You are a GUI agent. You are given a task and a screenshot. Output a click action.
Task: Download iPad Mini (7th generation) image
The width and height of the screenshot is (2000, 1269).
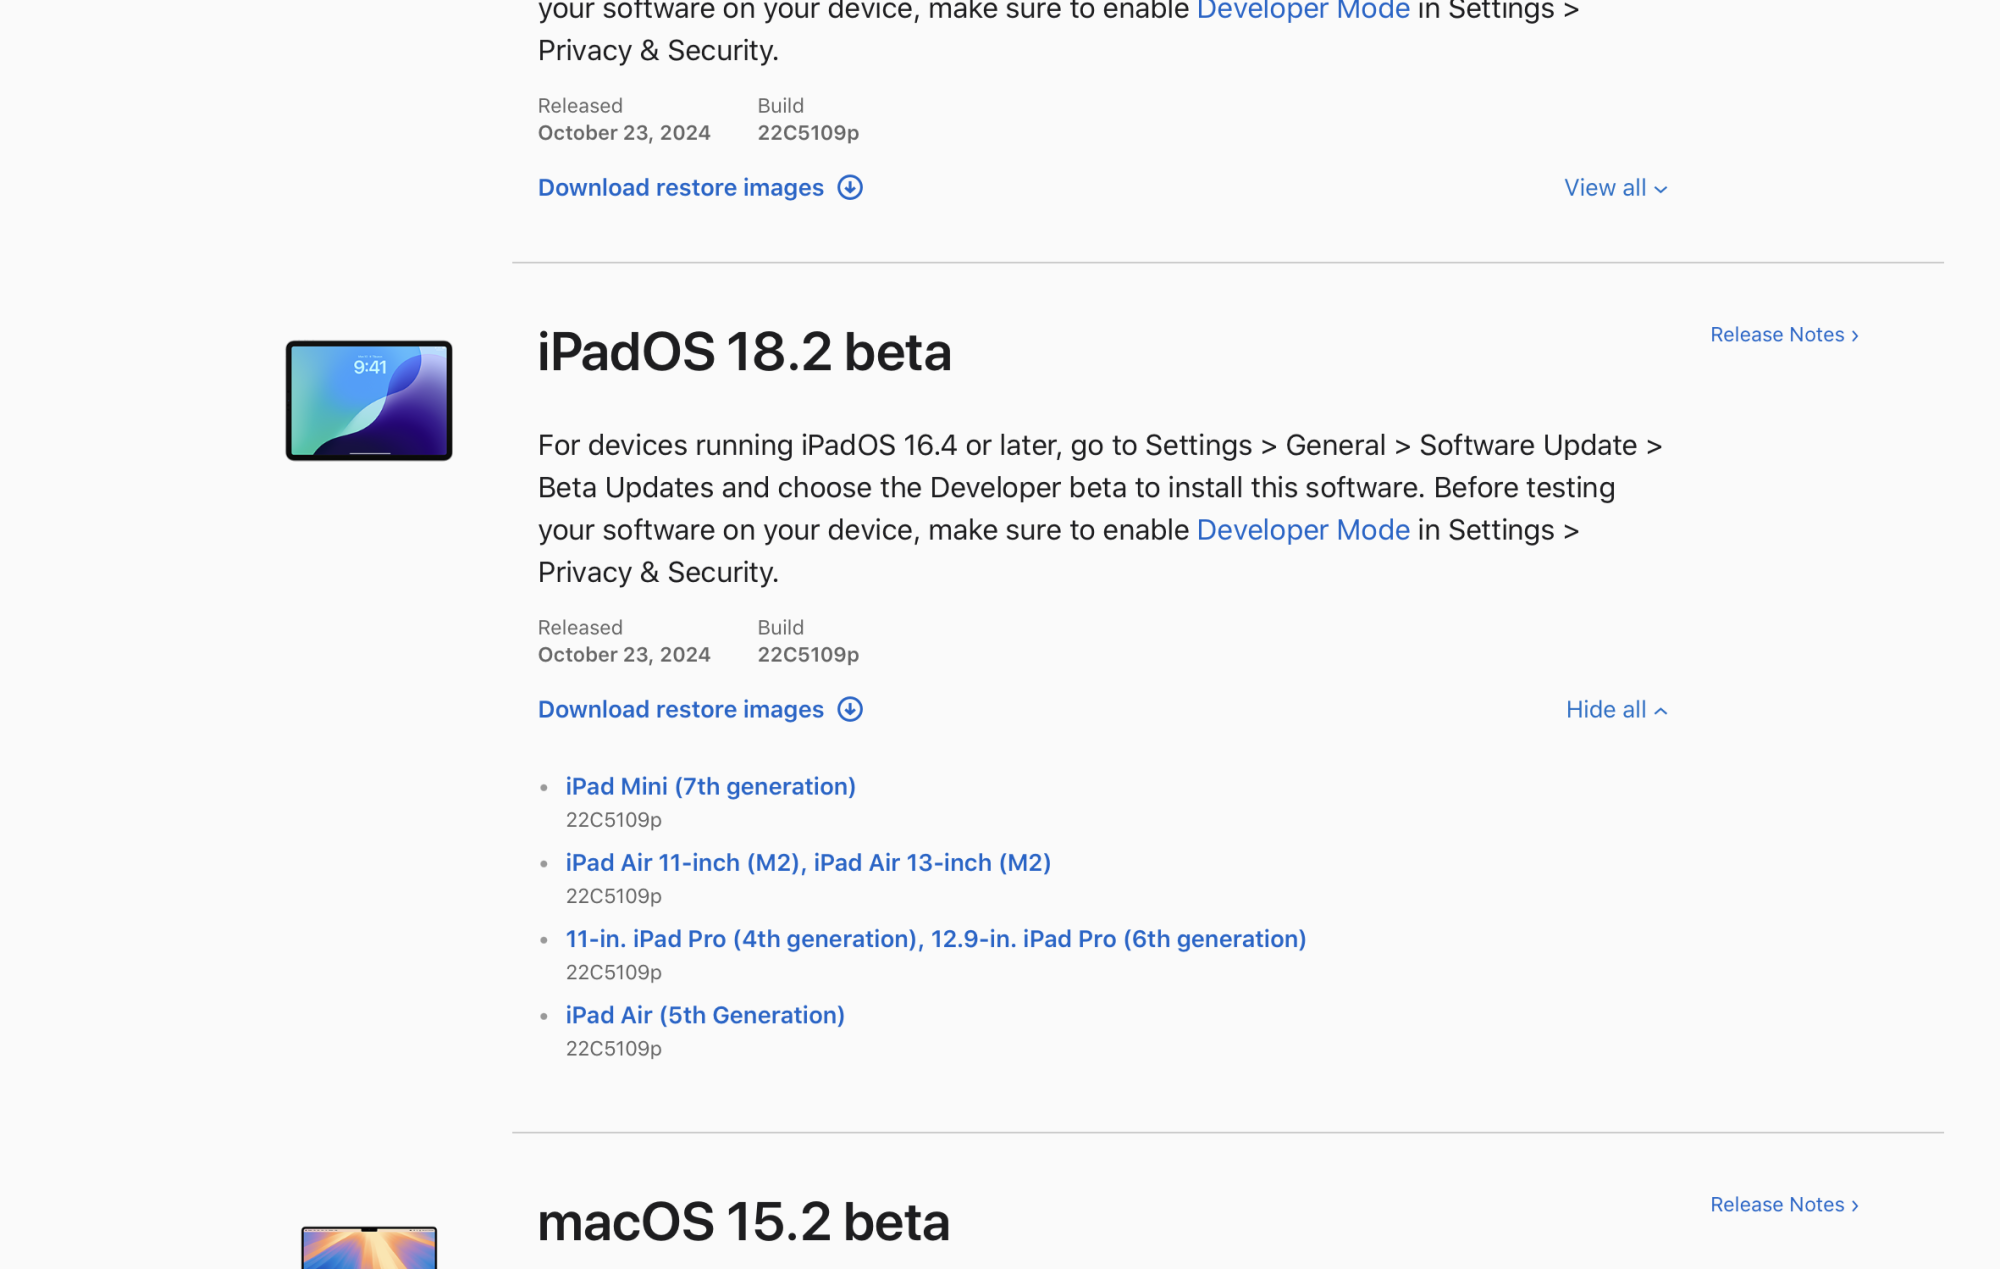[x=710, y=786]
